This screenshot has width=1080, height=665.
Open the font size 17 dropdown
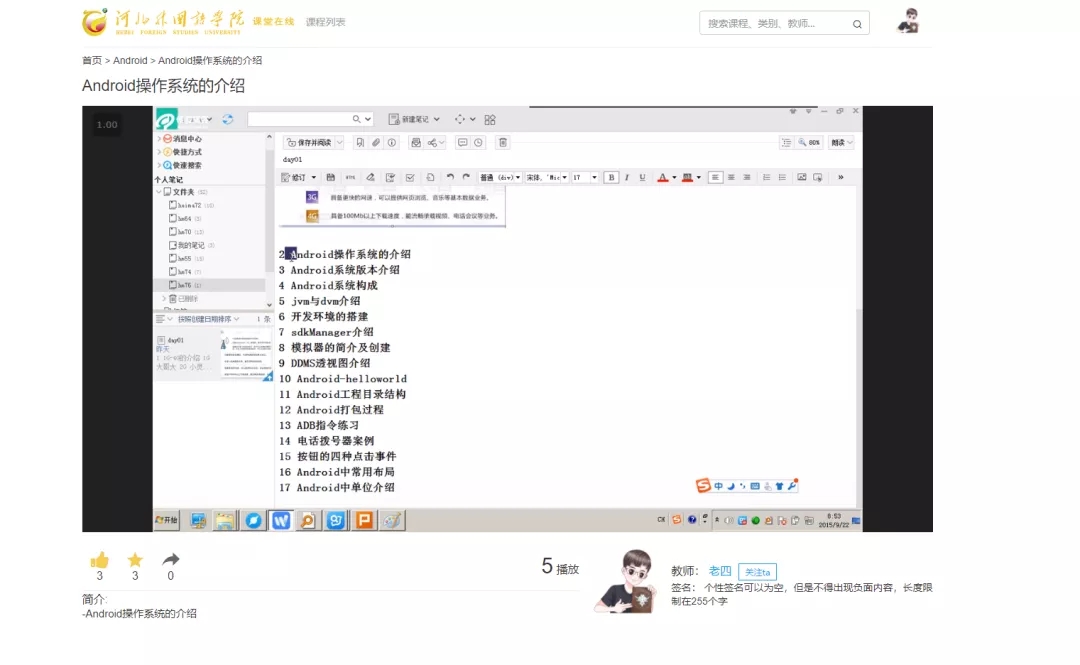[583, 177]
